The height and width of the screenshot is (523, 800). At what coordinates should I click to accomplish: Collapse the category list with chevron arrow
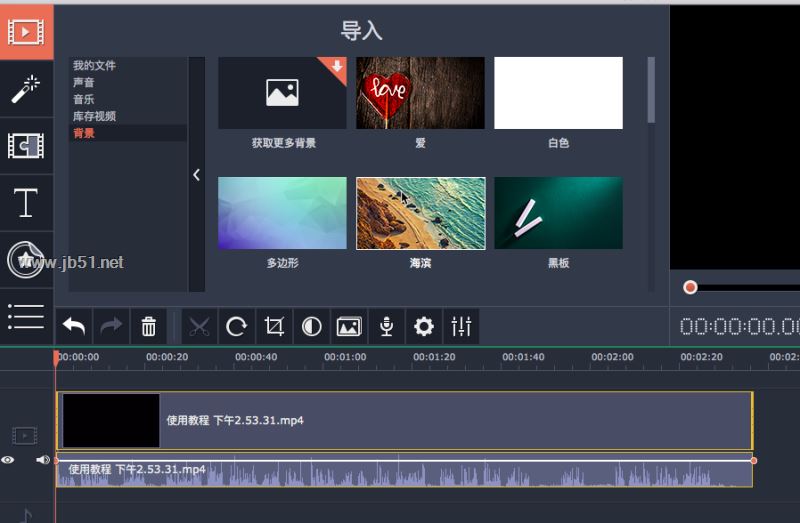(x=196, y=175)
